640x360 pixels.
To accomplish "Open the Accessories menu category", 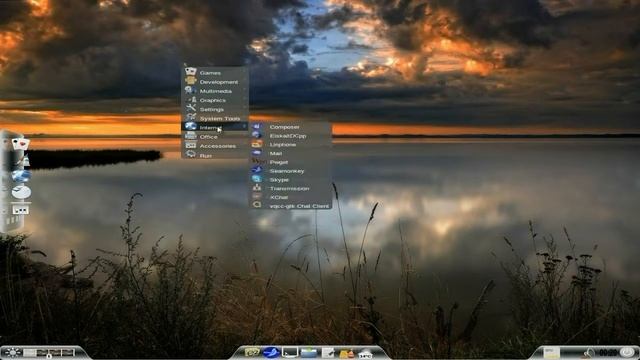I will [215, 146].
